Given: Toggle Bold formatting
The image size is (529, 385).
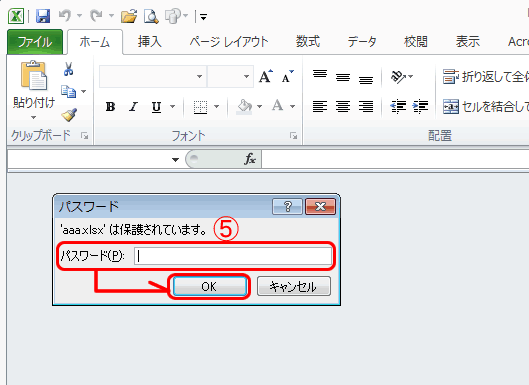Looking at the screenshot, I should tap(110, 107).
